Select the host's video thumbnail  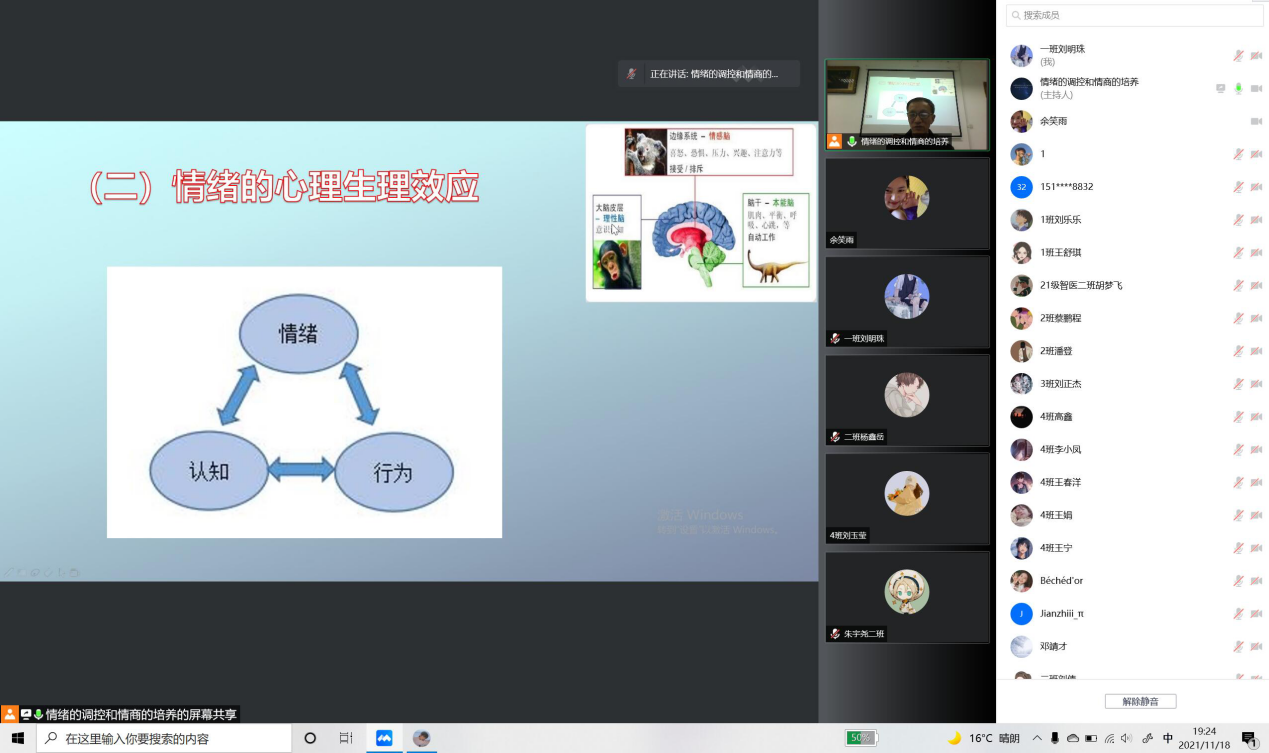[906, 104]
